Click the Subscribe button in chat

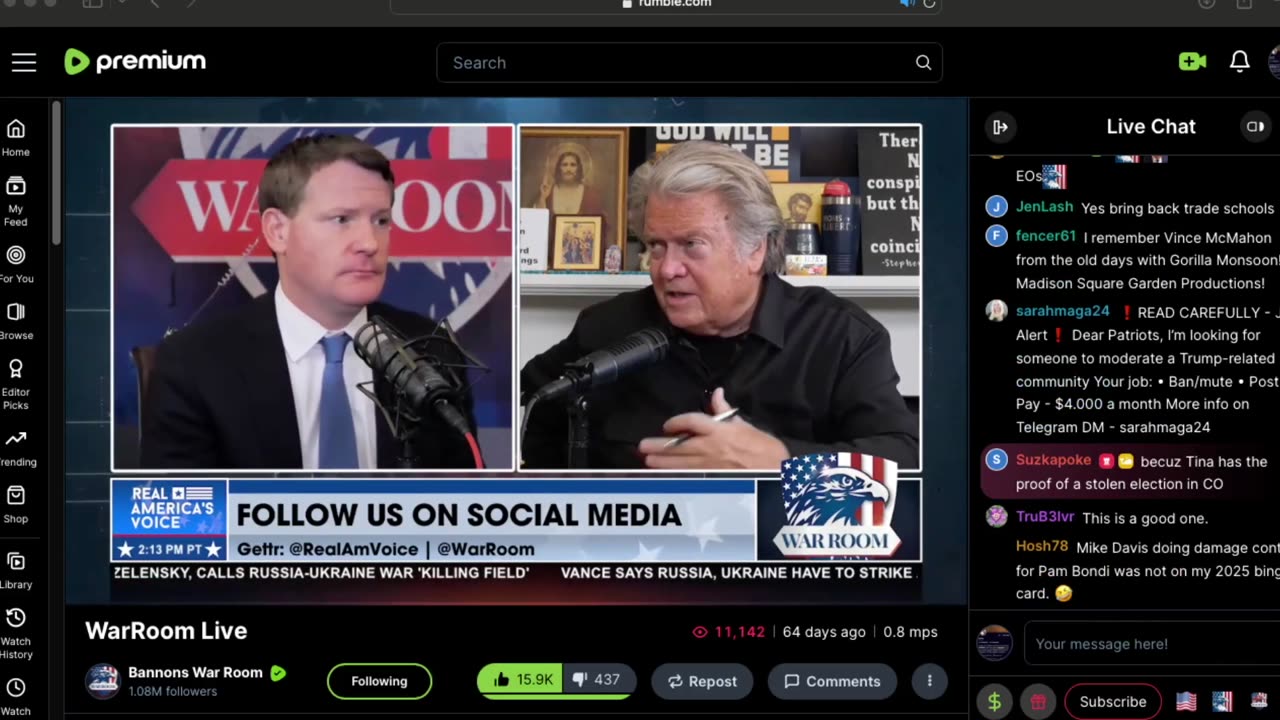[x=1113, y=702]
